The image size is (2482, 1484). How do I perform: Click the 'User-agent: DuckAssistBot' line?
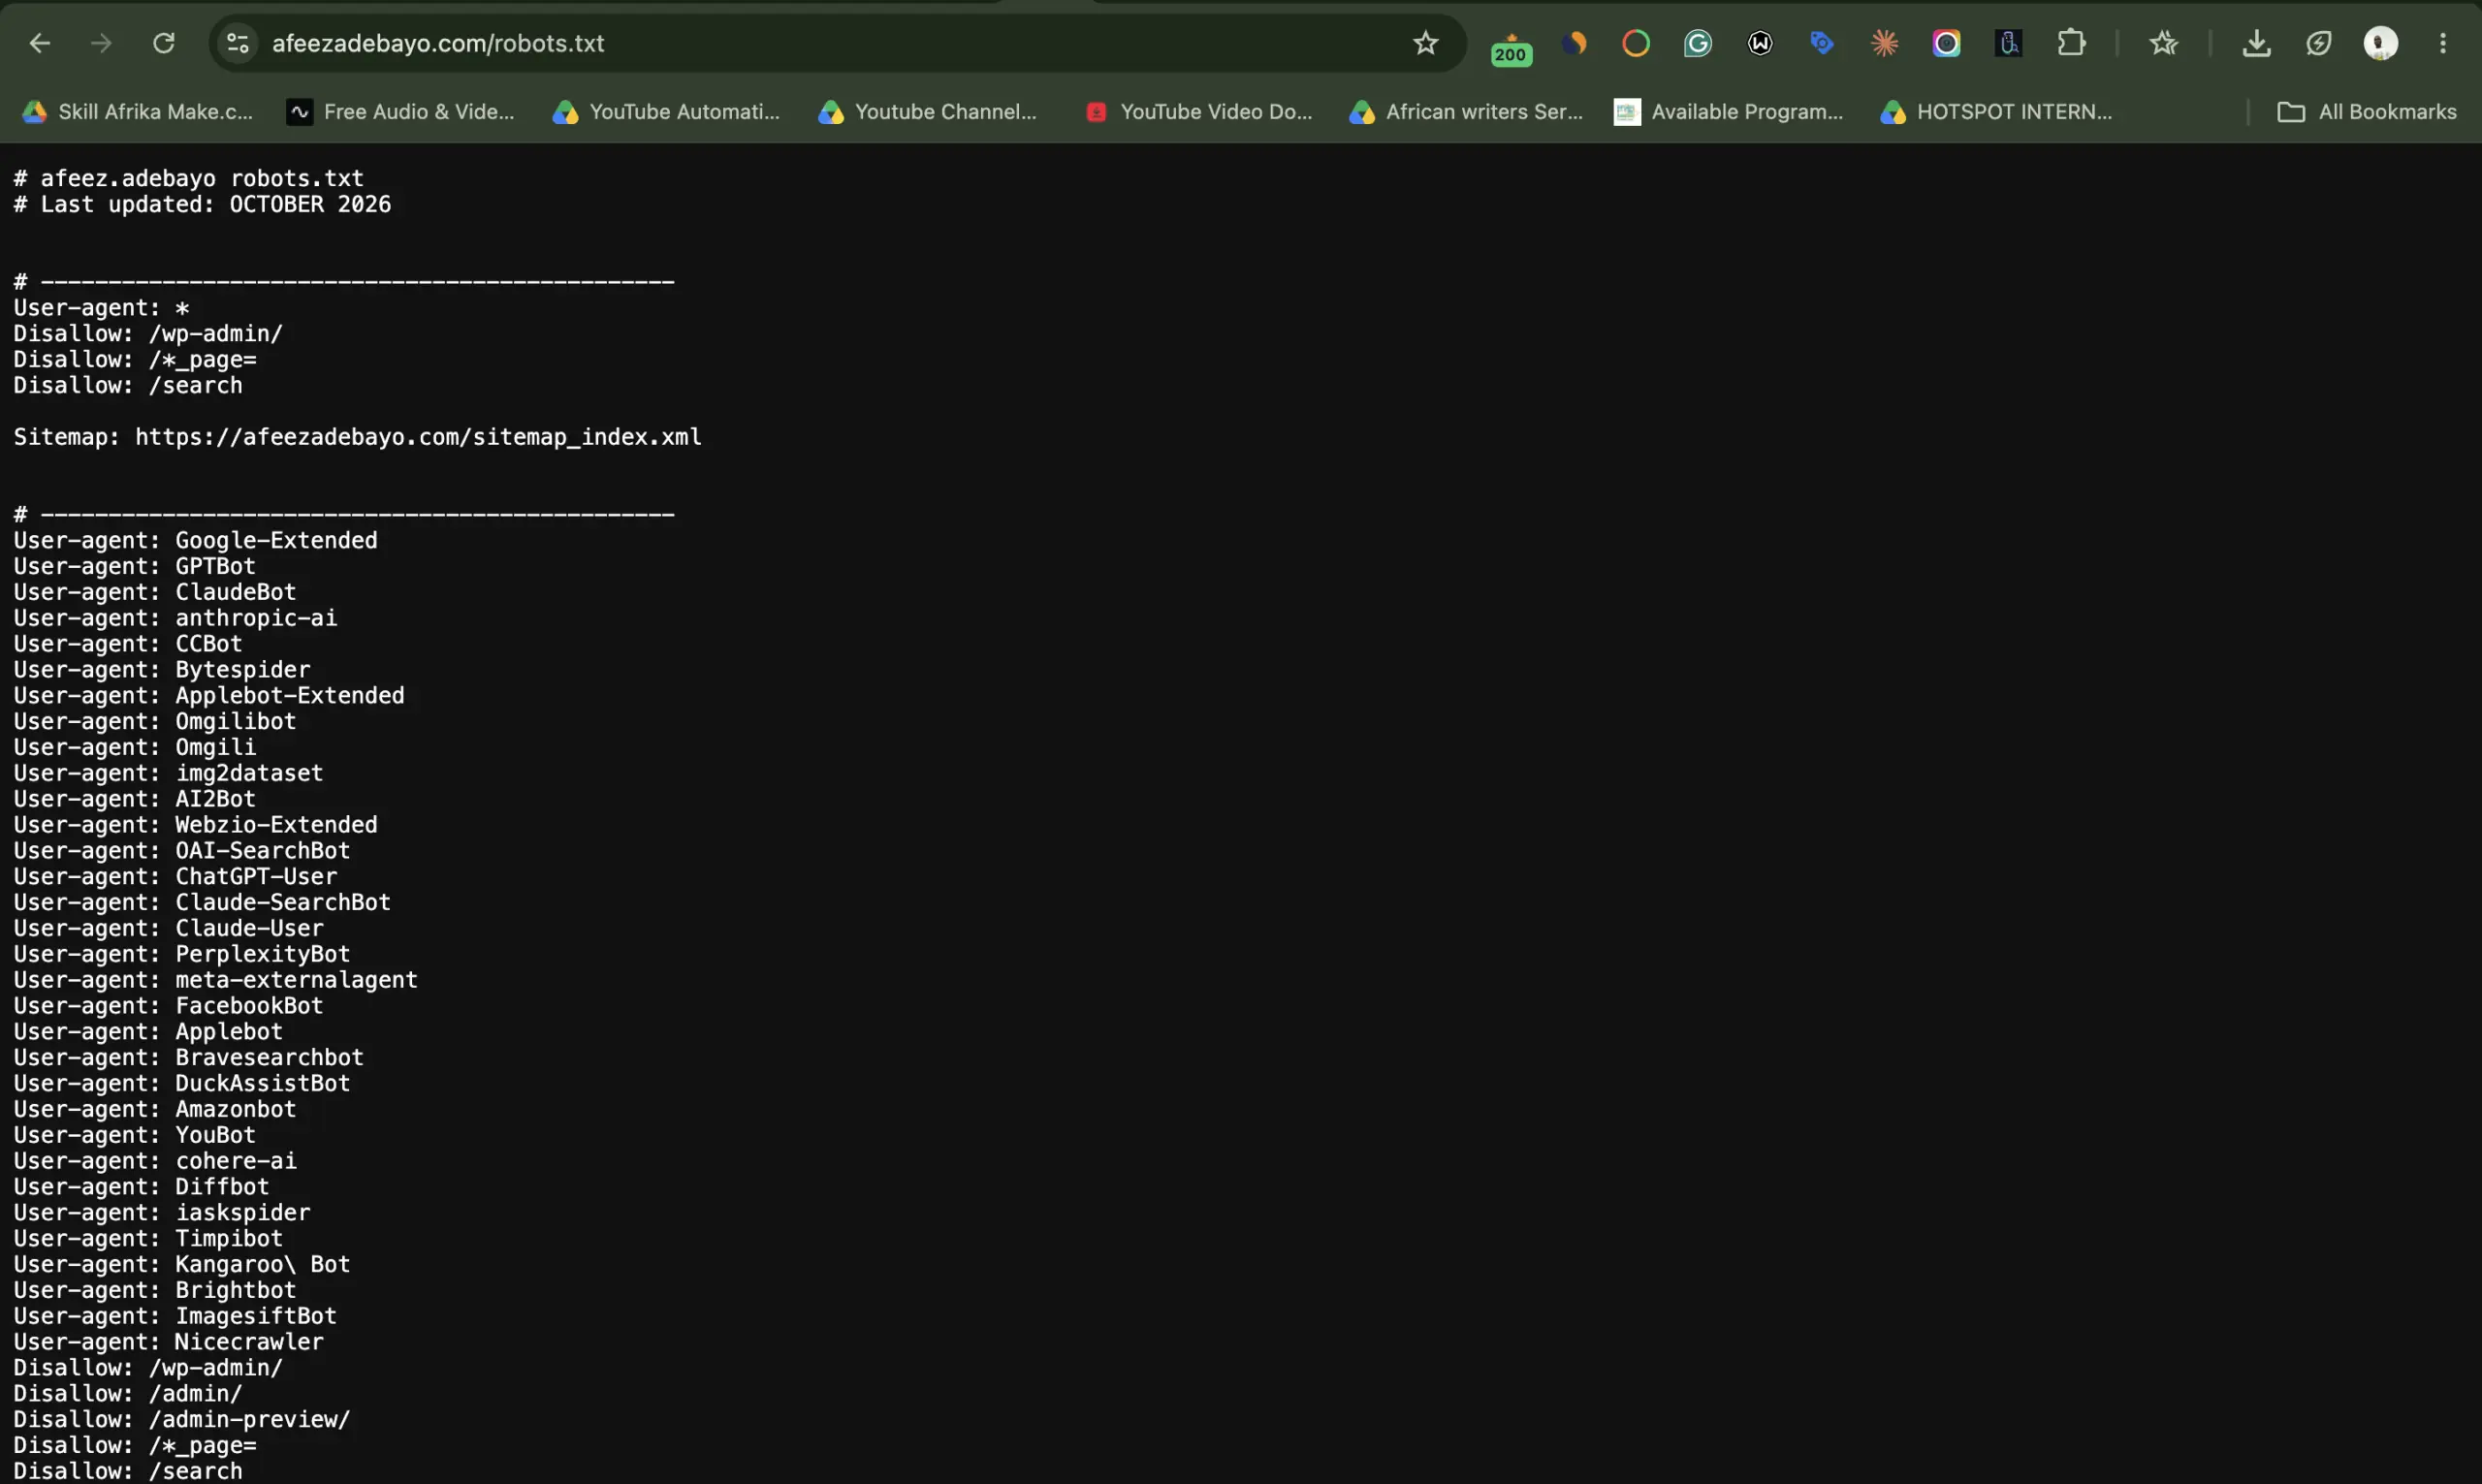pyautogui.click(x=182, y=1084)
